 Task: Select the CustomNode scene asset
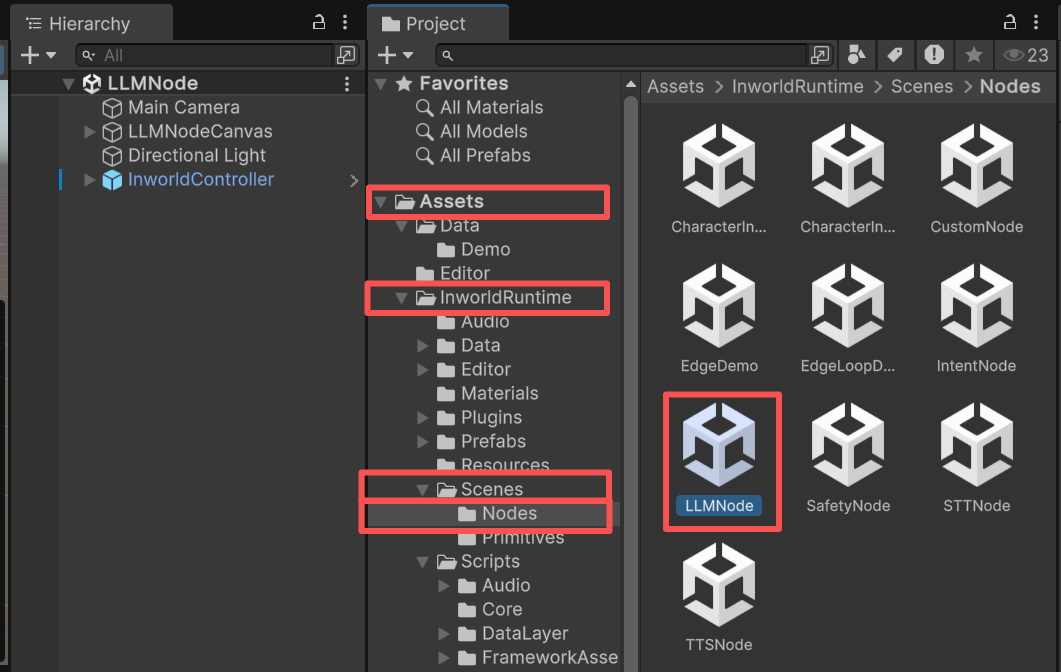click(x=976, y=179)
